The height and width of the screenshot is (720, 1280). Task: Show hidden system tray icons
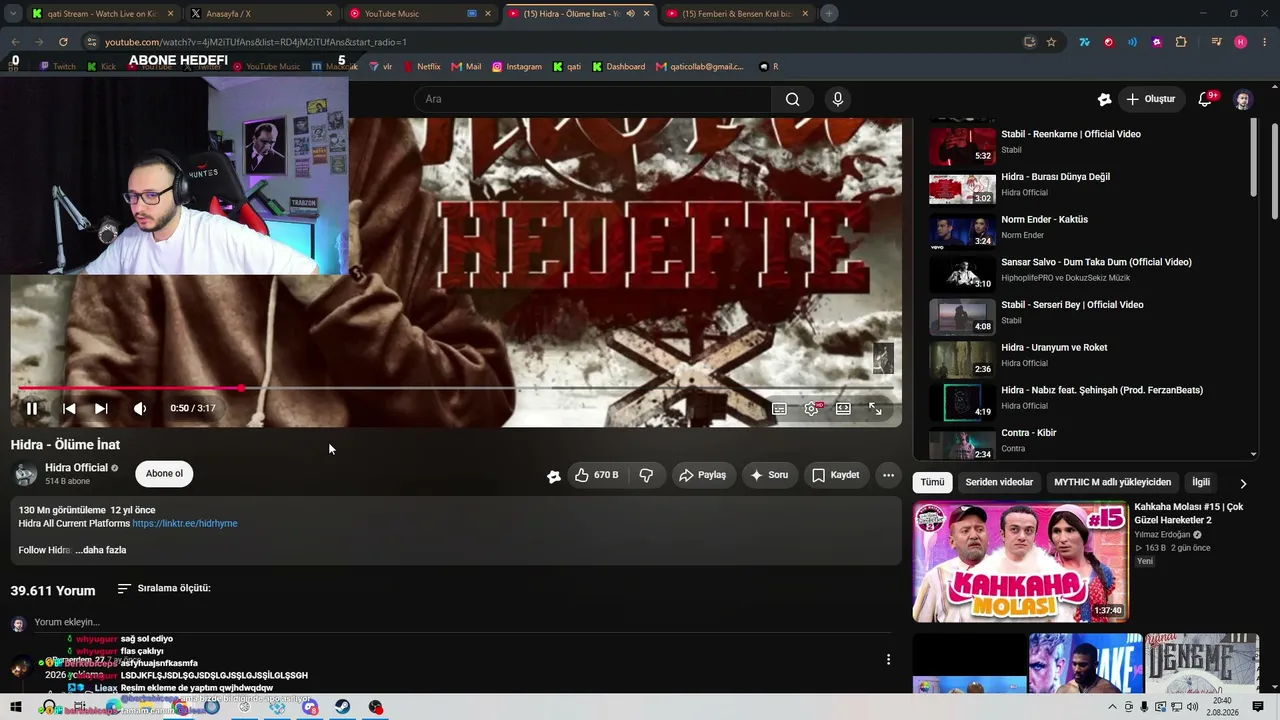tap(1115, 707)
